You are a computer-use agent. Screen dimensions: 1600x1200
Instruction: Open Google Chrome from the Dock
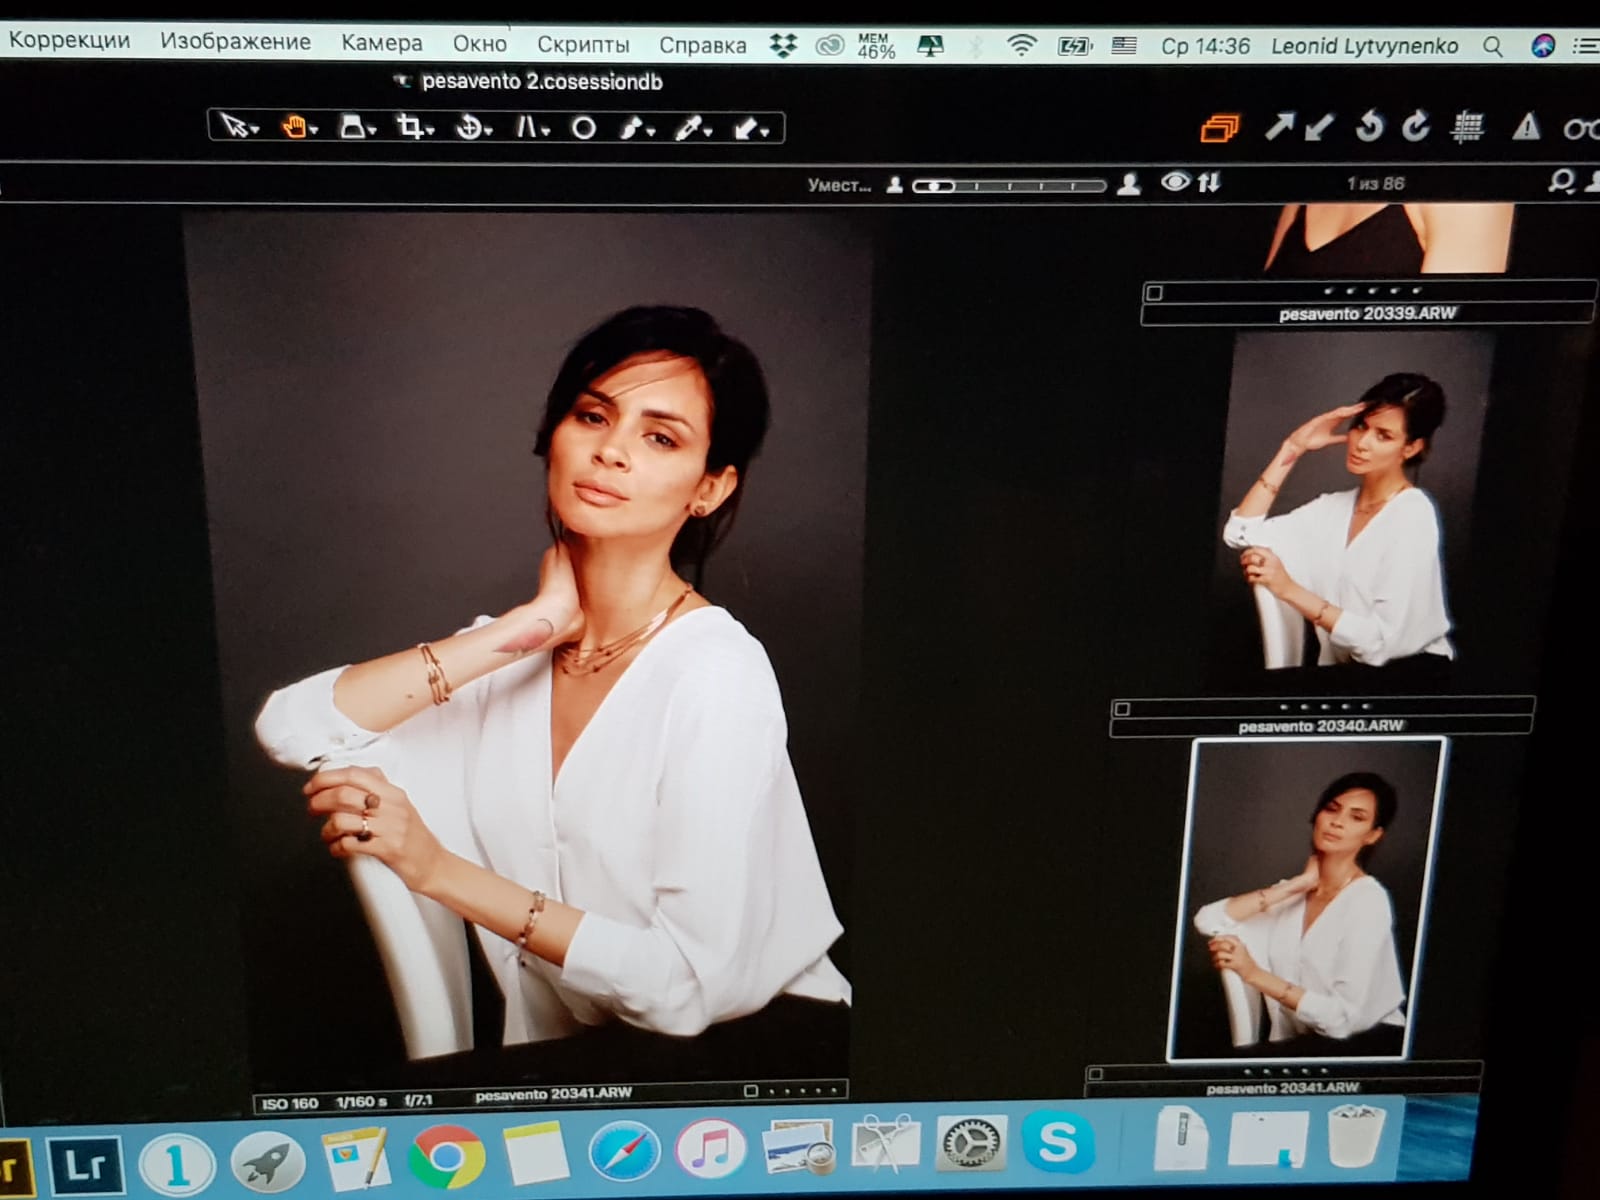(446, 1157)
